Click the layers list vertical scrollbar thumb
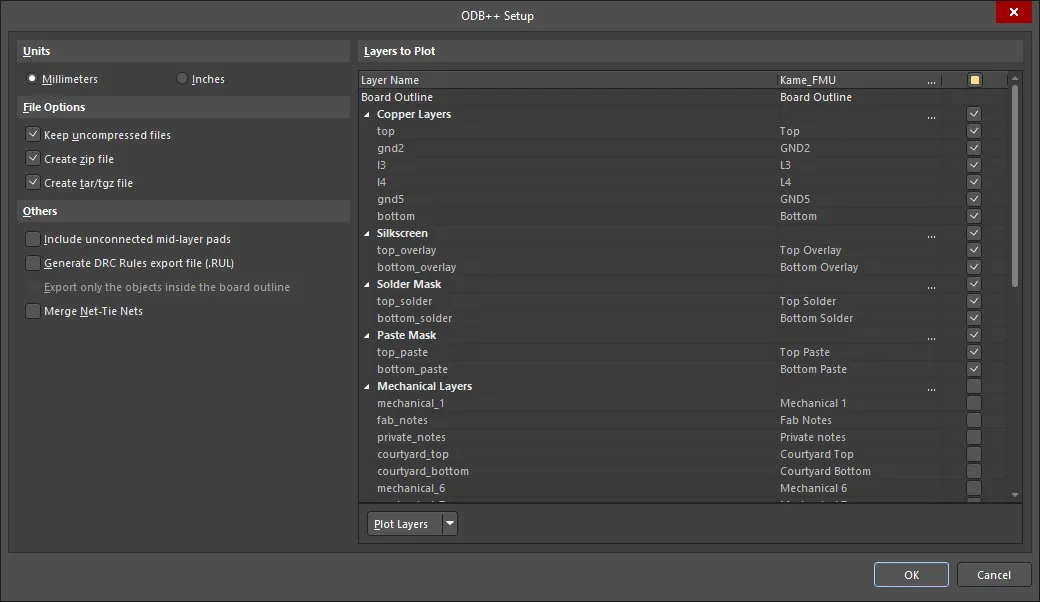Screen dimensions: 1040x602 coord(1015,186)
